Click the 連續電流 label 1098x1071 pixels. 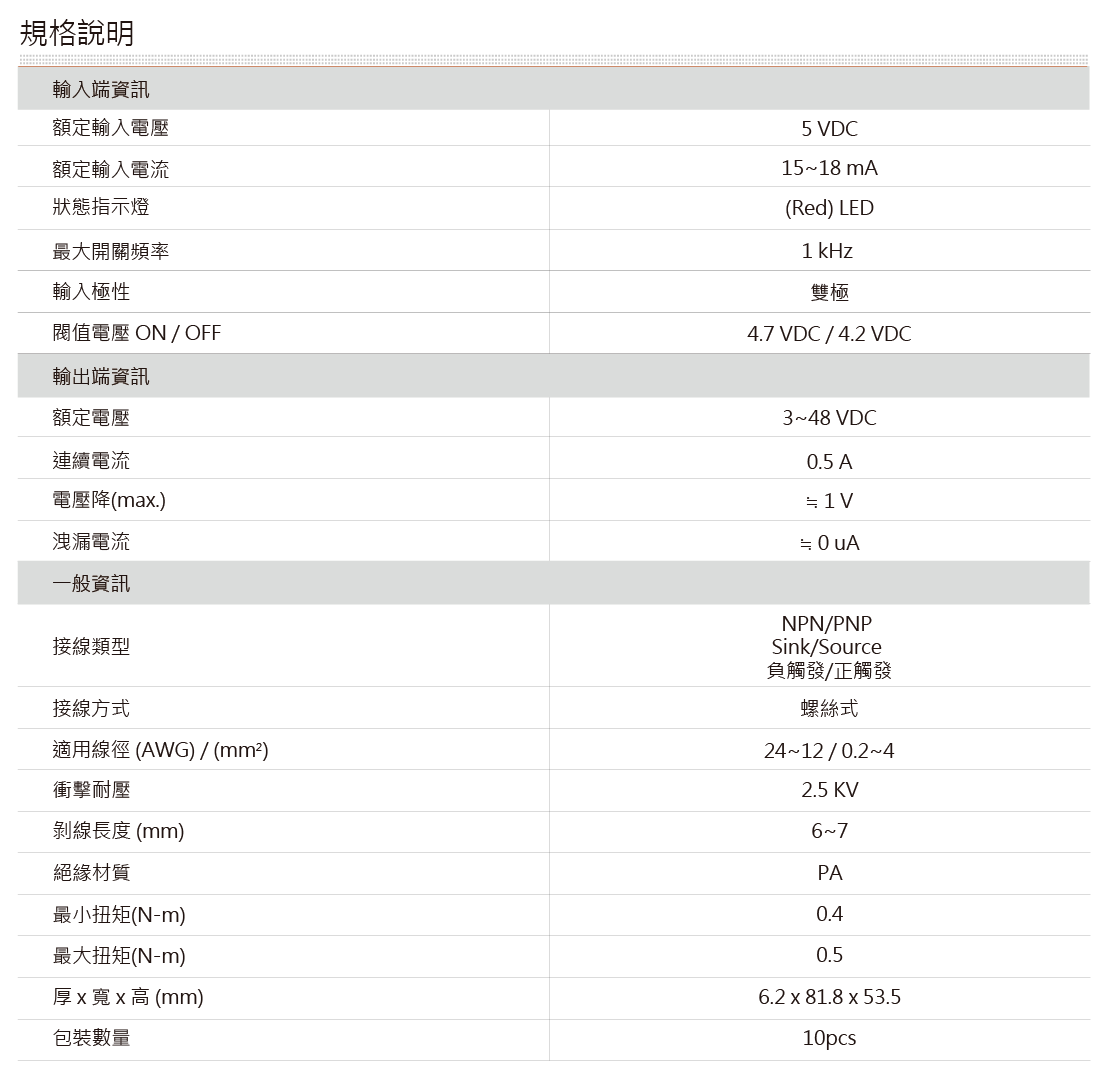click(91, 460)
